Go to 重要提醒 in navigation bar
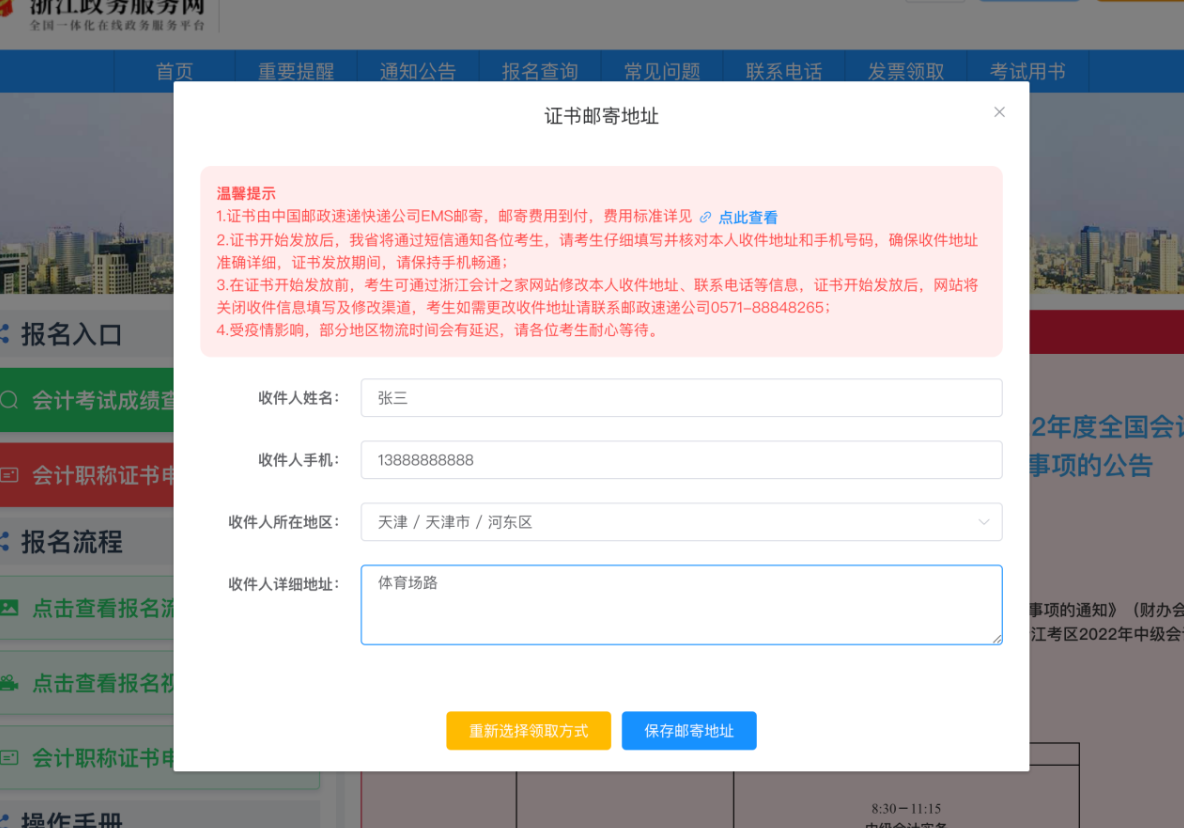Screen dimensions: 1184x828 pos(296,72)
